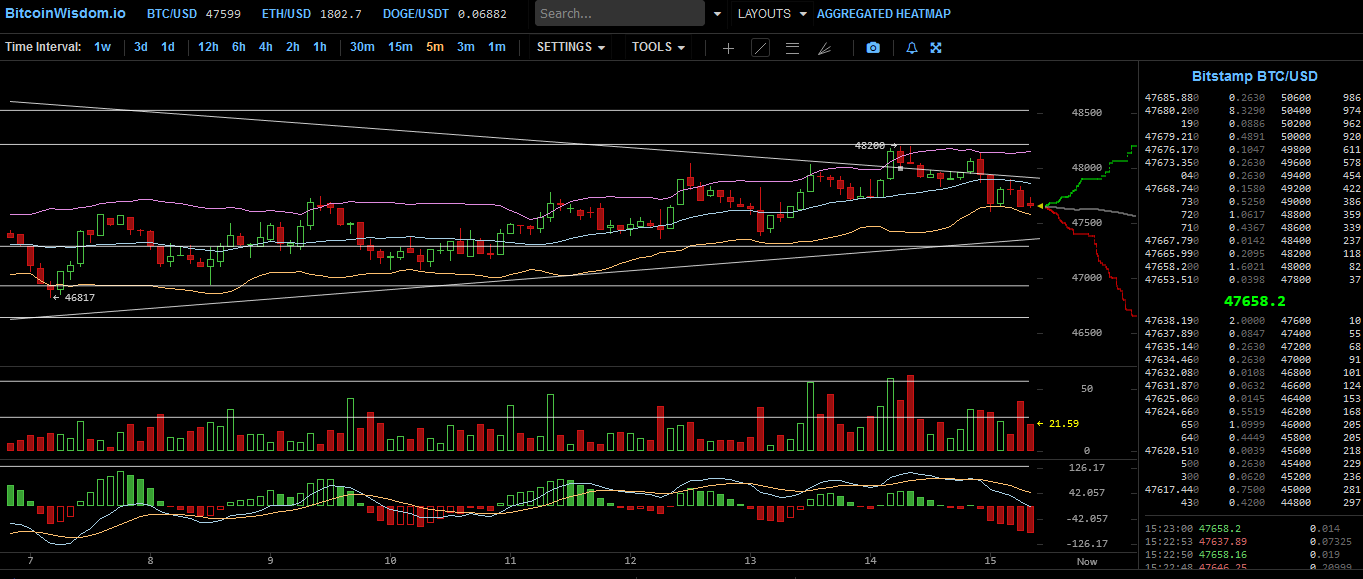1363x579 pixels.
Task: Switch to the 3d time interval
Action: point(141,47)
